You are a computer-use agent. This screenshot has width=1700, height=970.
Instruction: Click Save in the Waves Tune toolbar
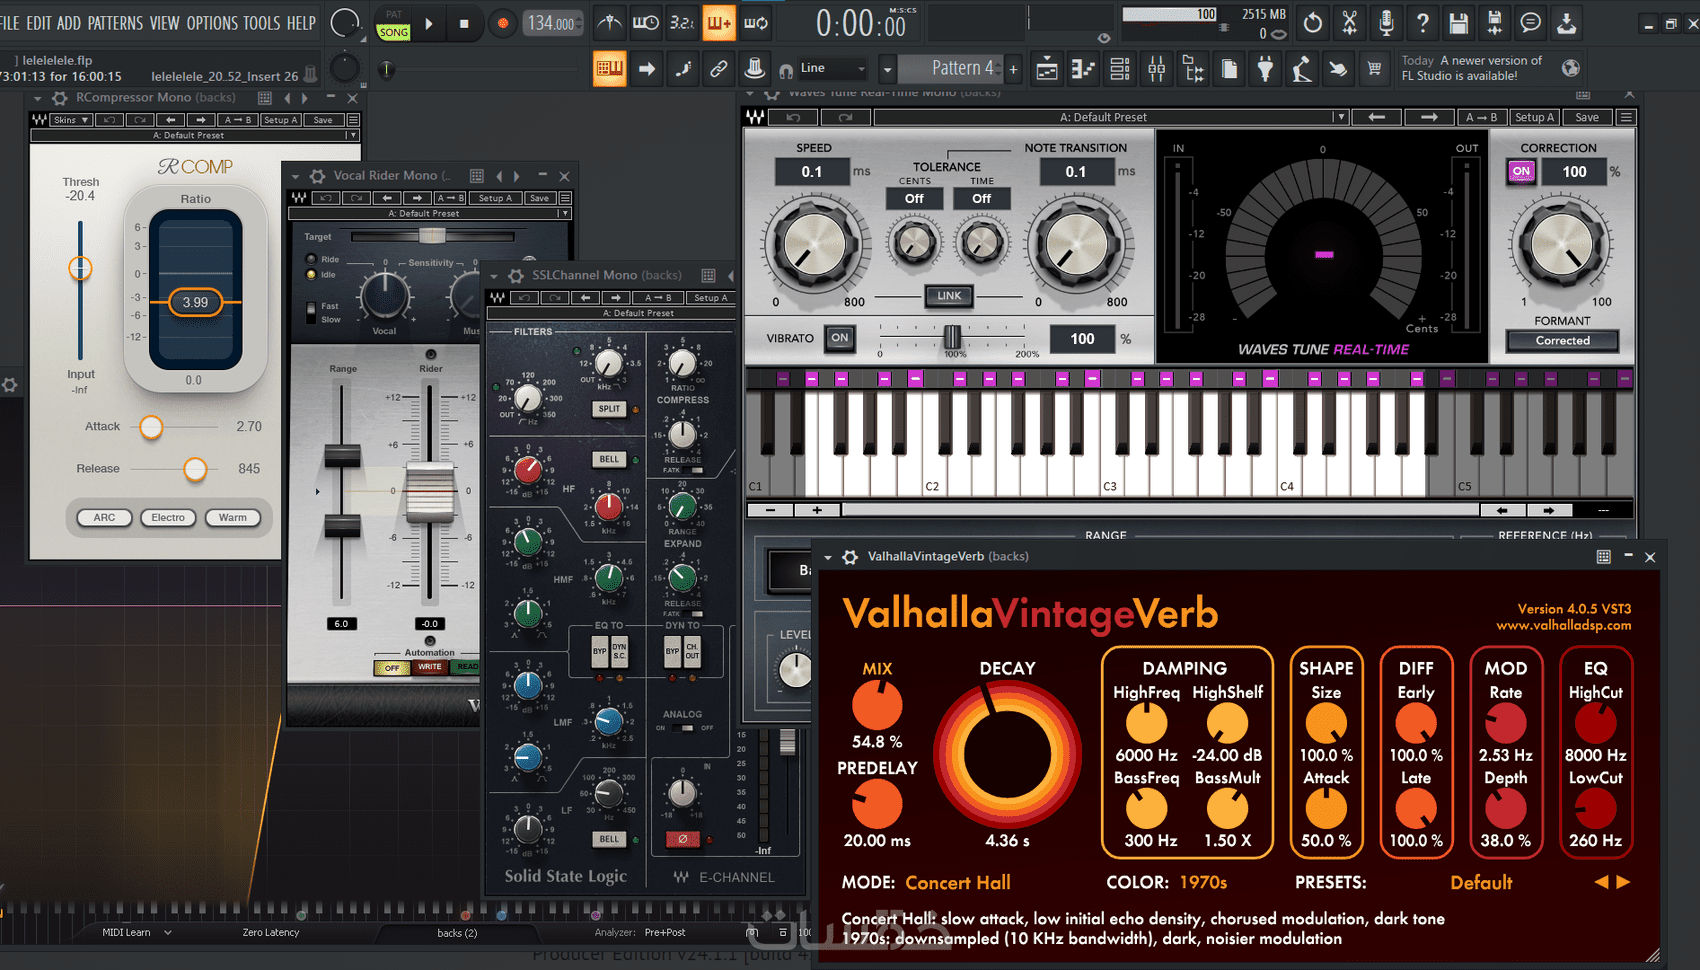pos(1587,117)
